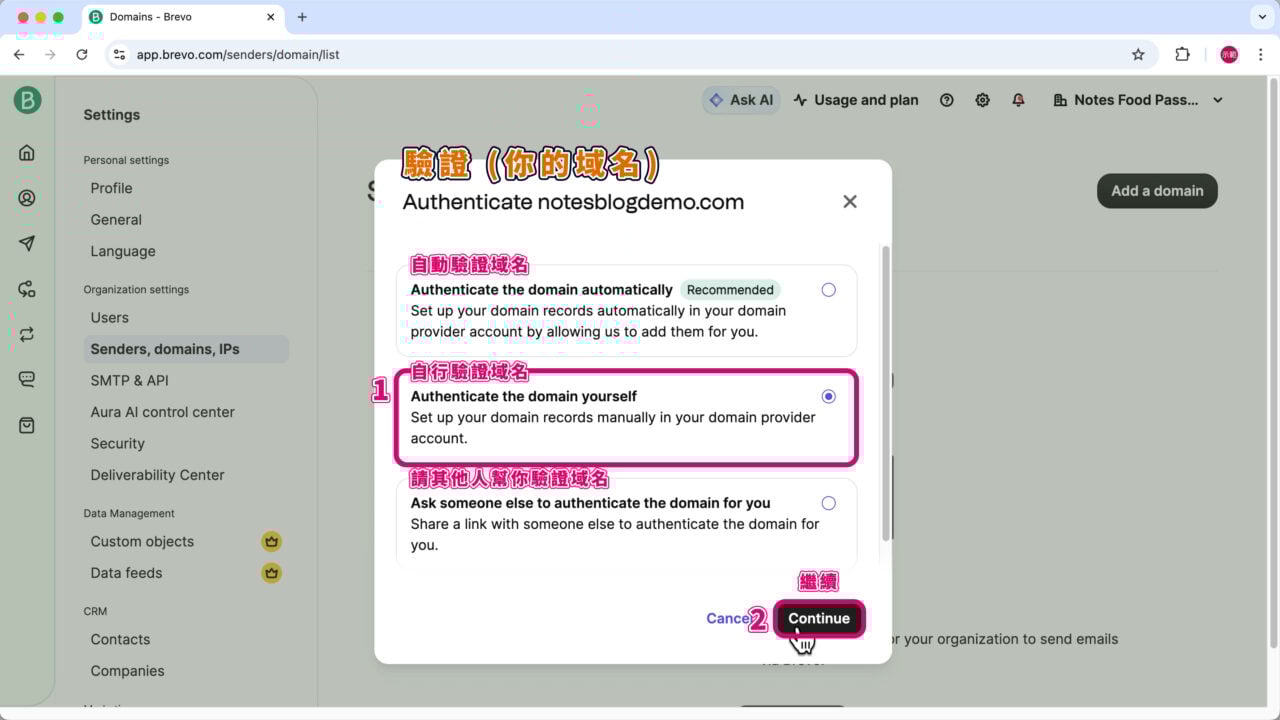Choose Ask someone else to authenticate radio
This screenshot has height=720, width=1280.
click(828, 503)
